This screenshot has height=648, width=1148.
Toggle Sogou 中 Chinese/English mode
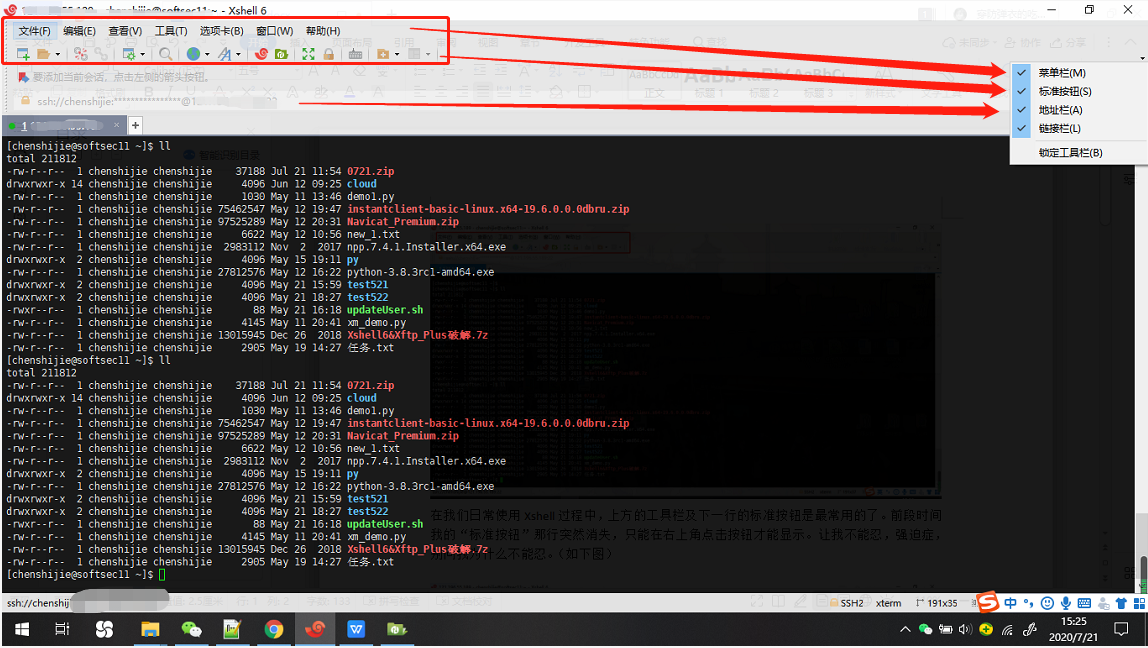pyautogui.click(x=1011, y=603)
